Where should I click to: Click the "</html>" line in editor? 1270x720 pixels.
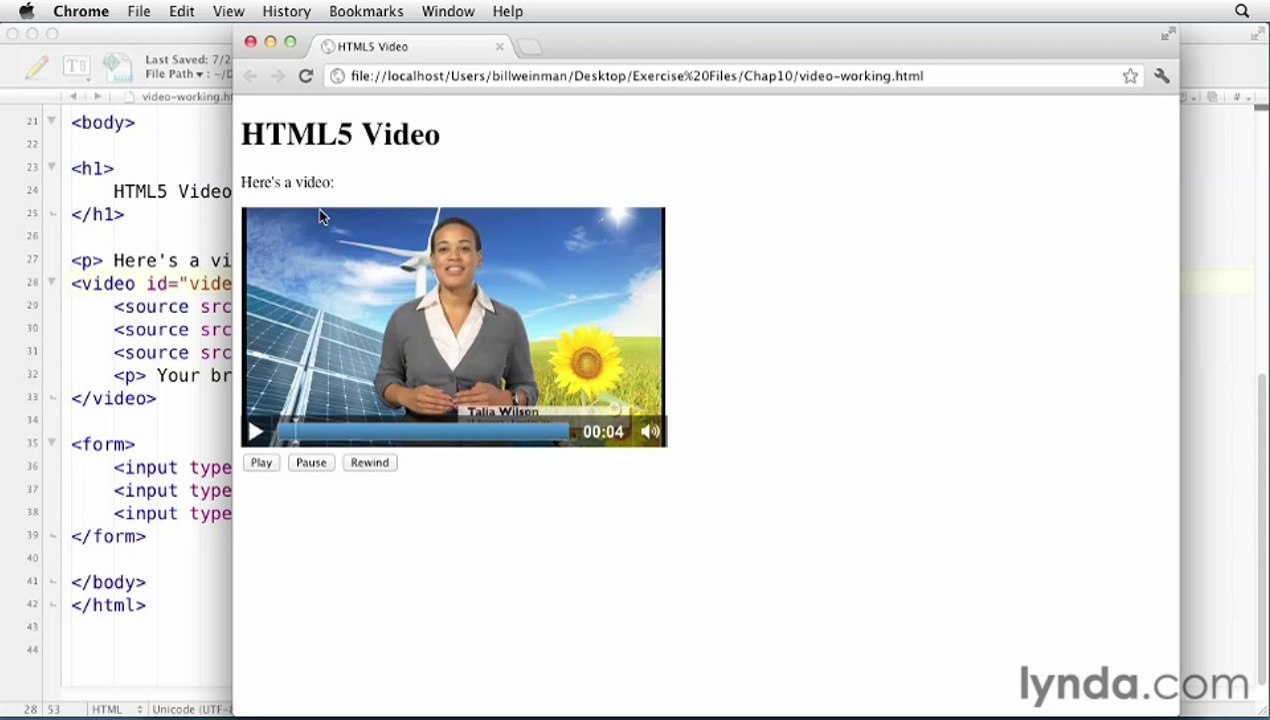[x=108, y=605]
